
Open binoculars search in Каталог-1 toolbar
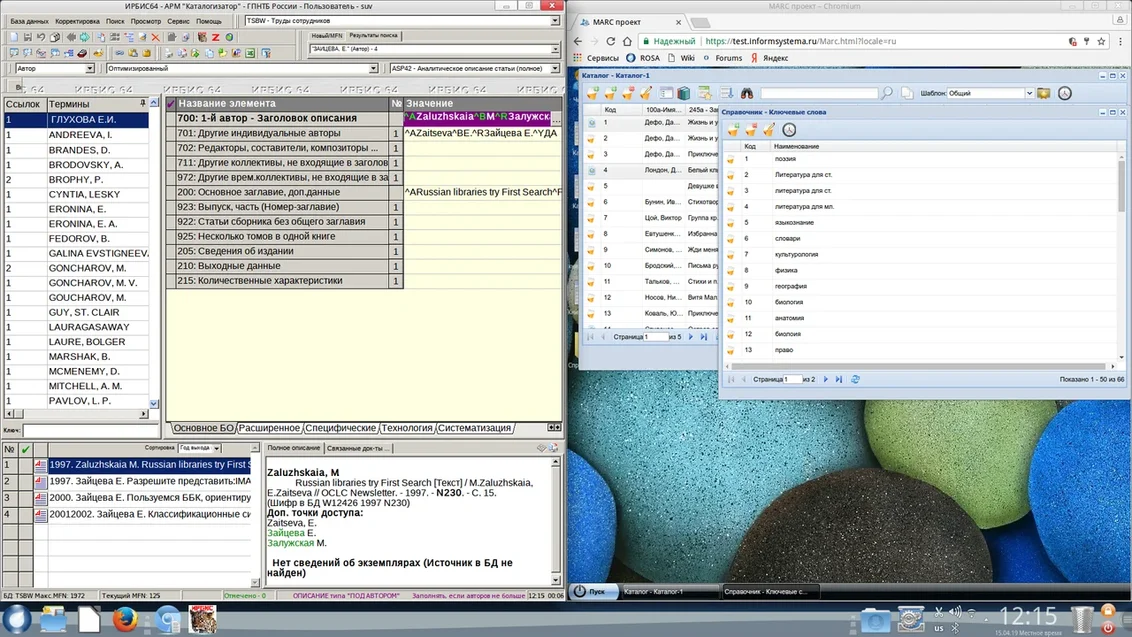tap(746, 93)
